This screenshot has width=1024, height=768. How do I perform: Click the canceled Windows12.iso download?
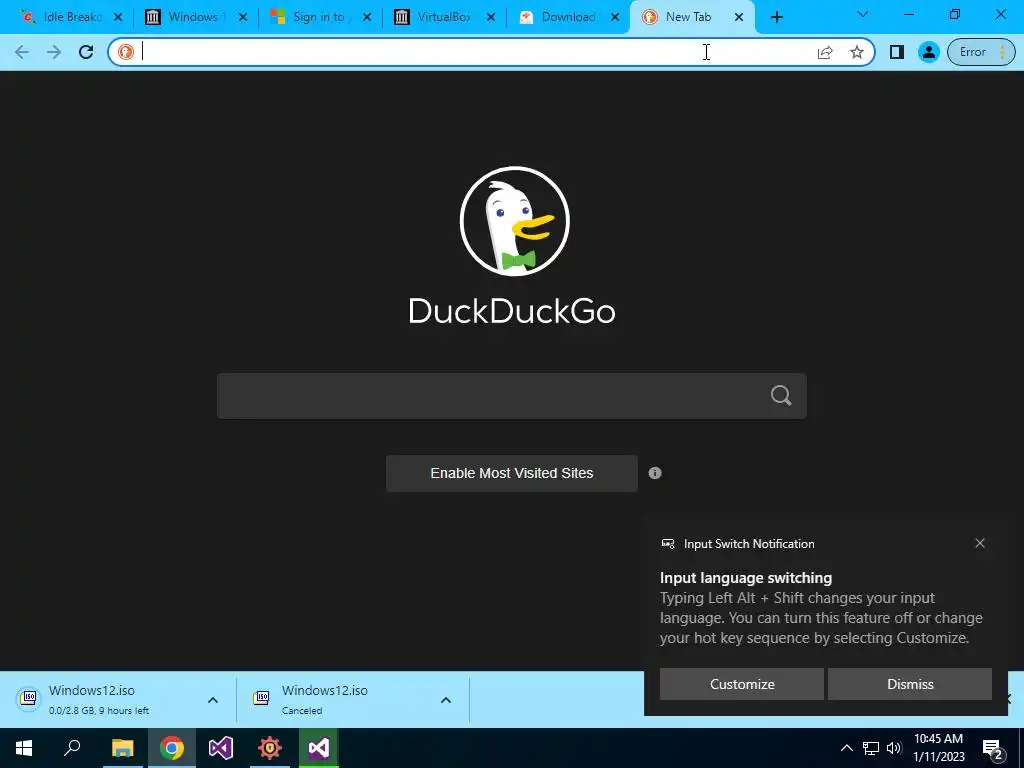click(333, 699)
